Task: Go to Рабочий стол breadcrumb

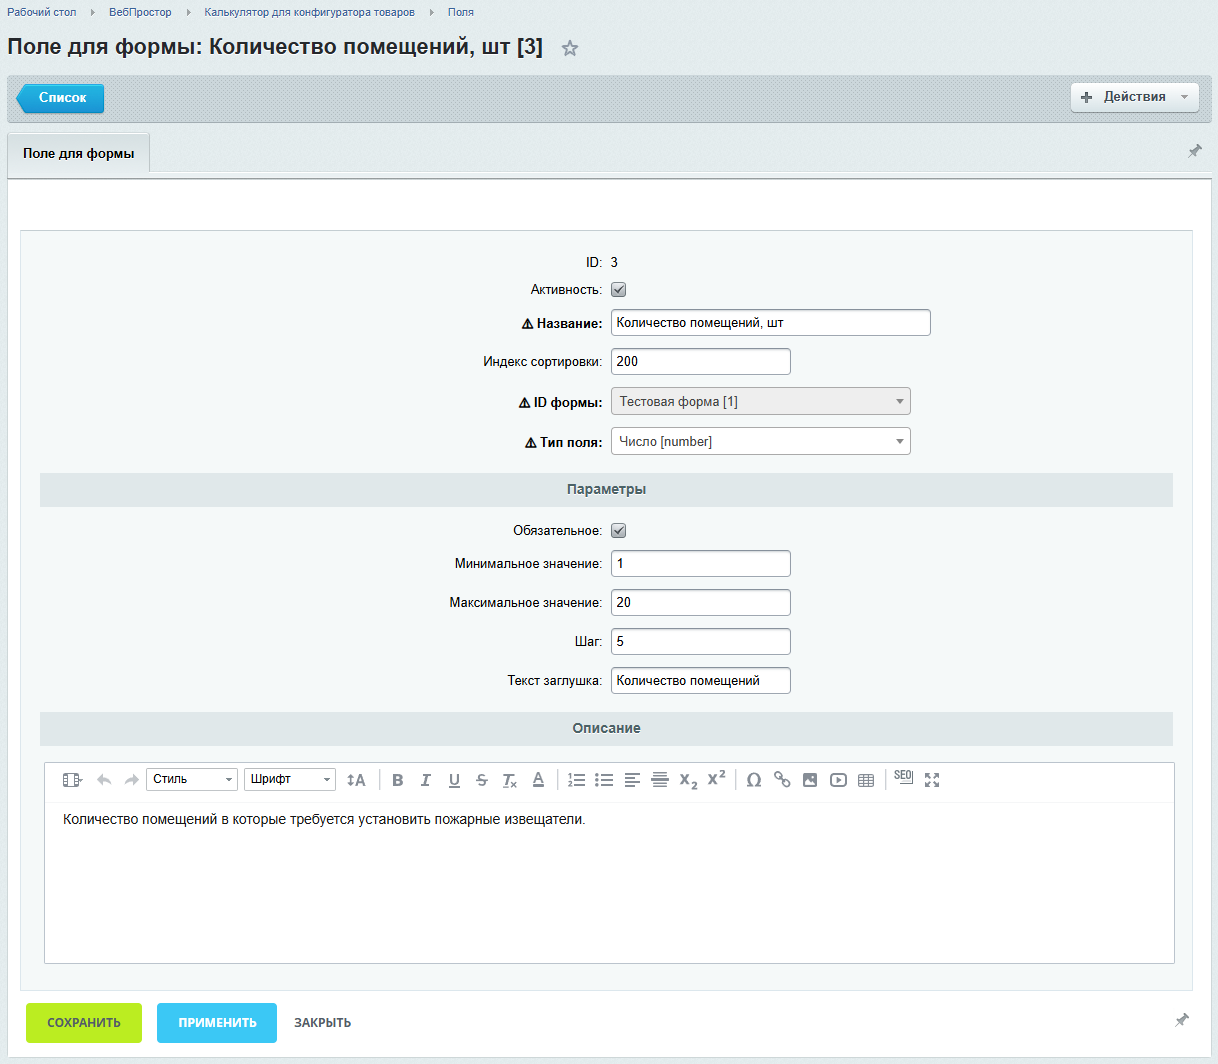Action: point(42,12)
